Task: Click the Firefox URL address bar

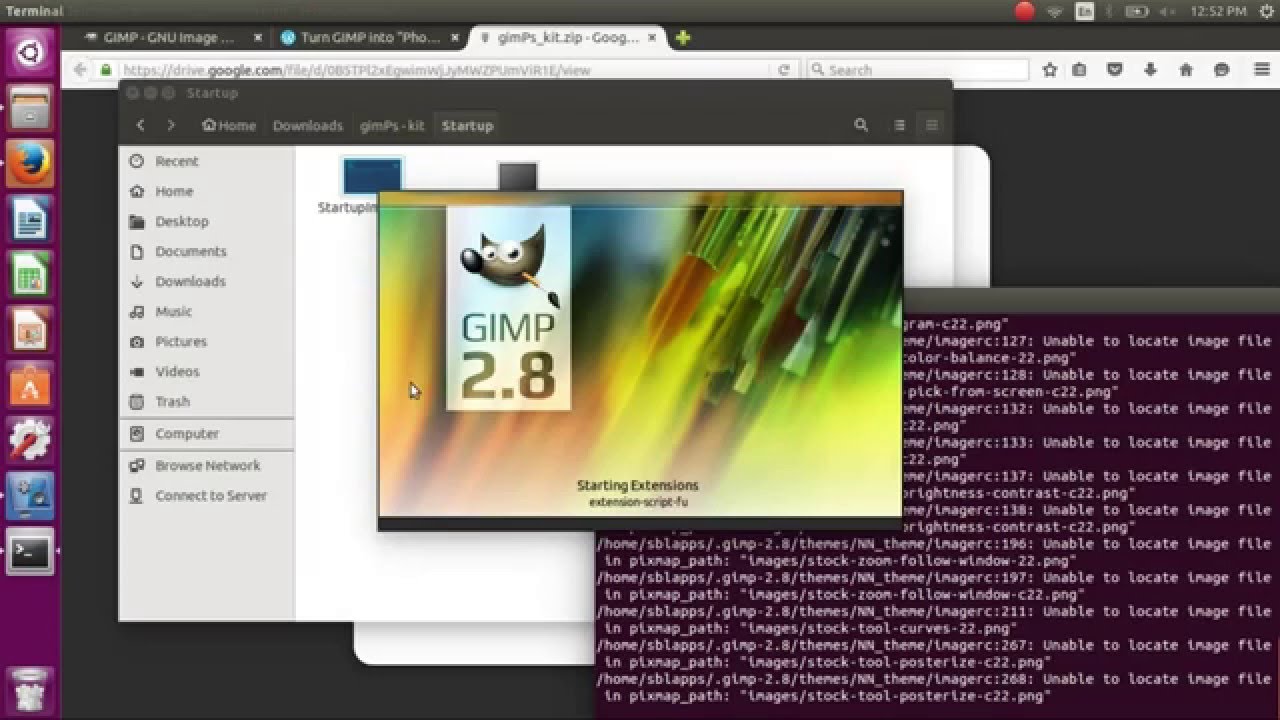Action: point(440,70)
